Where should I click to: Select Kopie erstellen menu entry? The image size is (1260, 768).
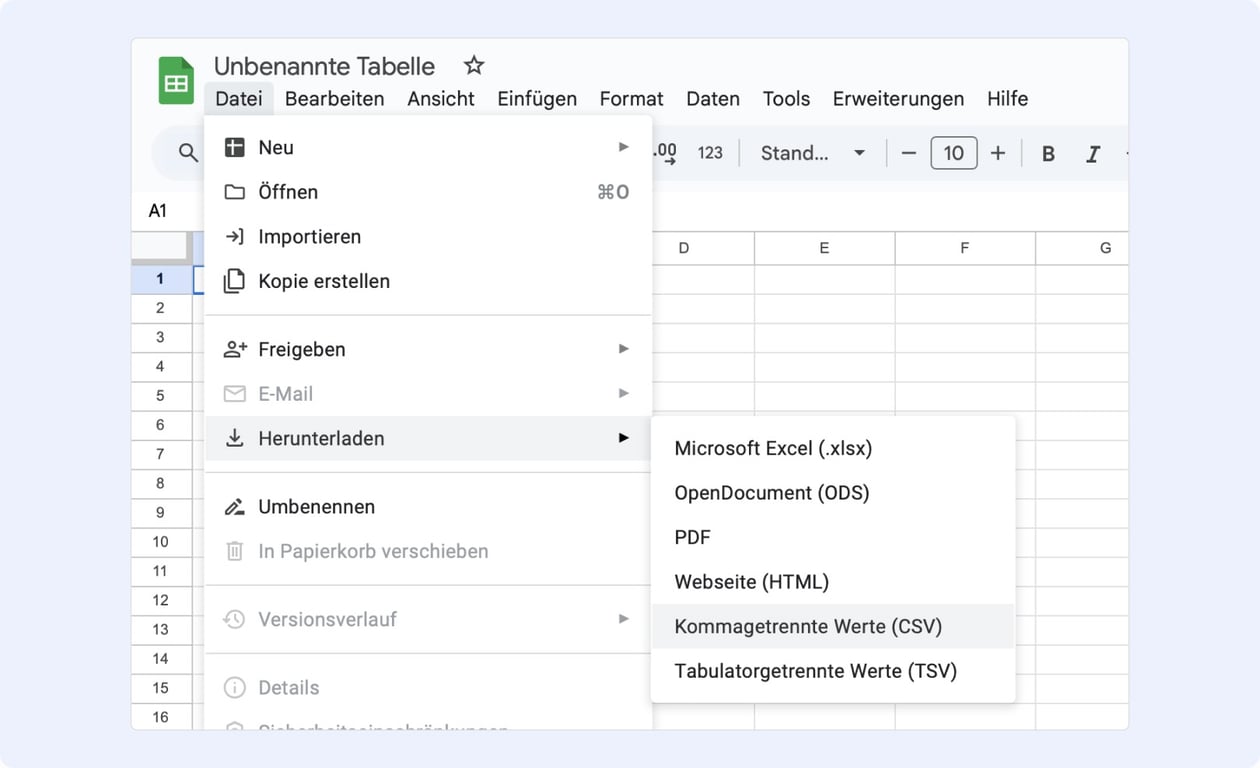pyautogui.click(x=428, y=281)
